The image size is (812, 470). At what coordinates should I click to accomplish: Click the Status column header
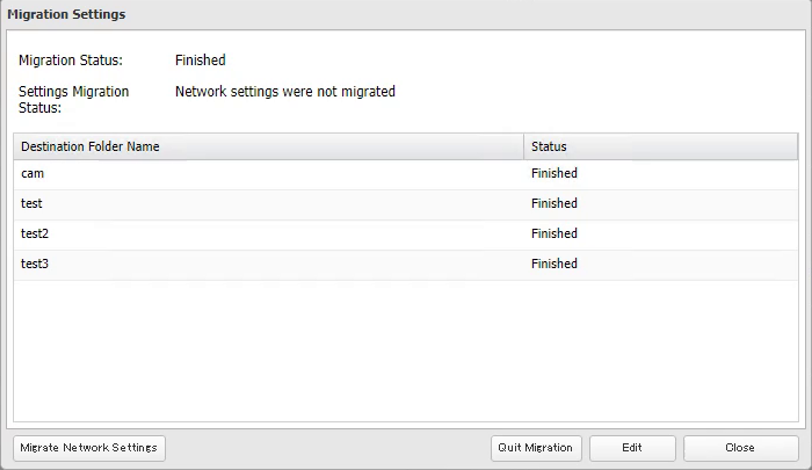coord(549,147)
